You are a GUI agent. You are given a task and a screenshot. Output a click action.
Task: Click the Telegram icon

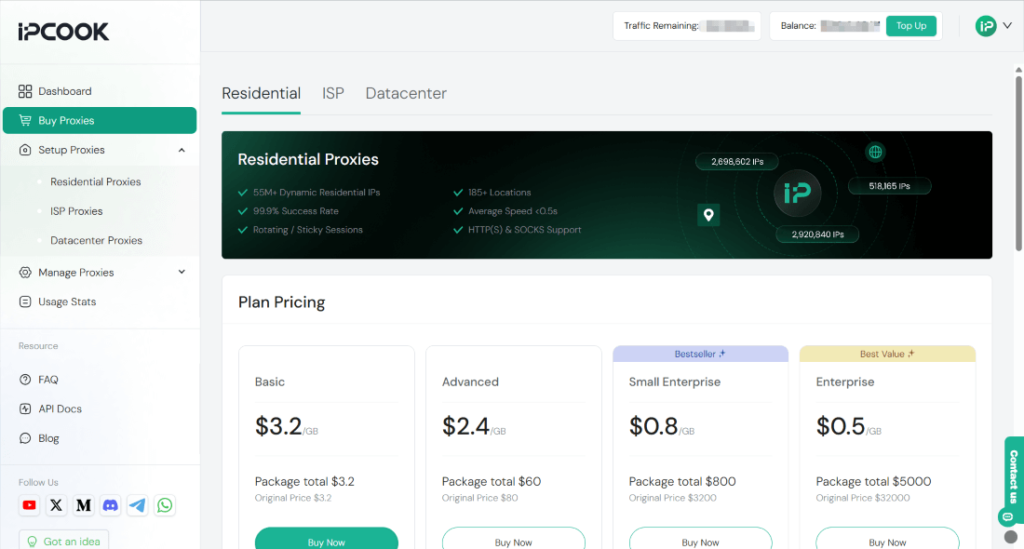(137, 506)
